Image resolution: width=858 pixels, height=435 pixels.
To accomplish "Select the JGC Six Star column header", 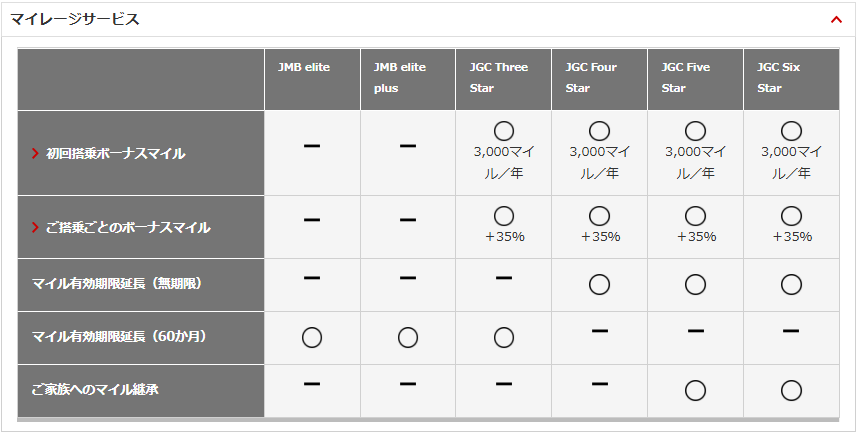I will coord(778,78).
